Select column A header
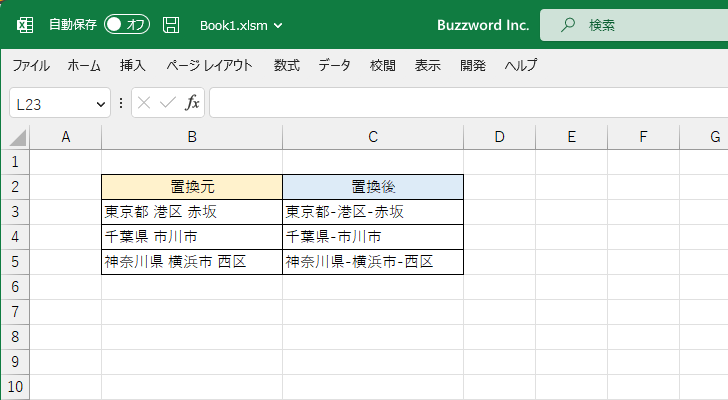This screenshot has height=400, width=728. coord(65,137)
